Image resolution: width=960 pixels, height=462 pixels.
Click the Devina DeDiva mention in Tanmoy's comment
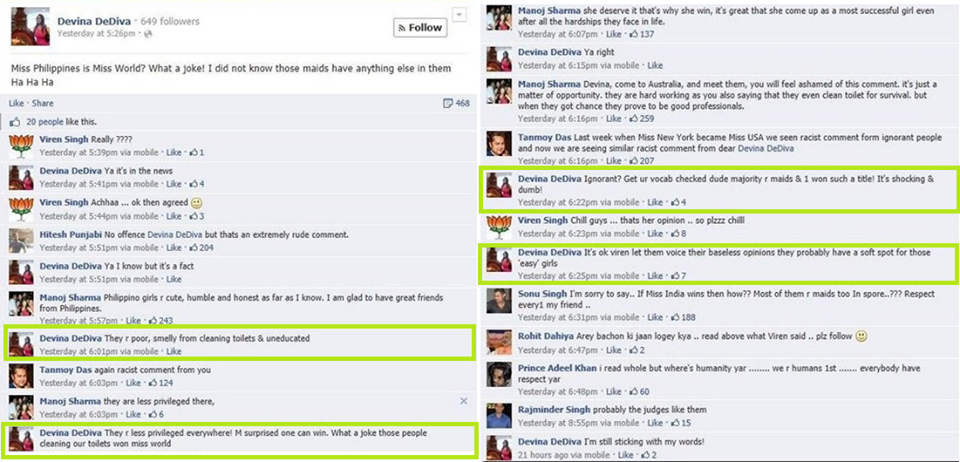coord(766,148)
